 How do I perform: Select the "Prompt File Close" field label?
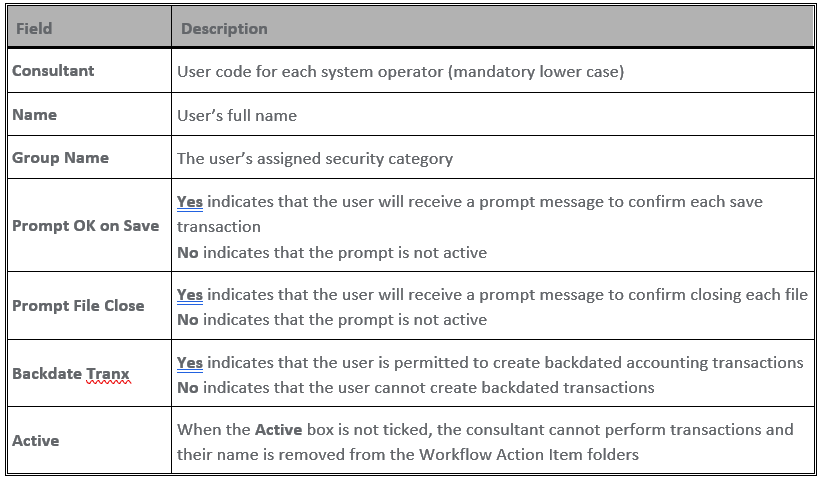point(78,306)
